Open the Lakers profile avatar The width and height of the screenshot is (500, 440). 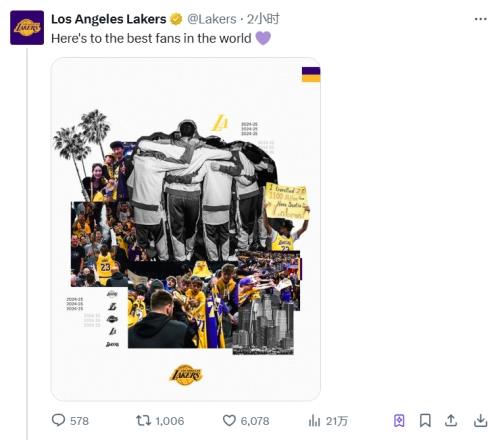coord(27,28)
